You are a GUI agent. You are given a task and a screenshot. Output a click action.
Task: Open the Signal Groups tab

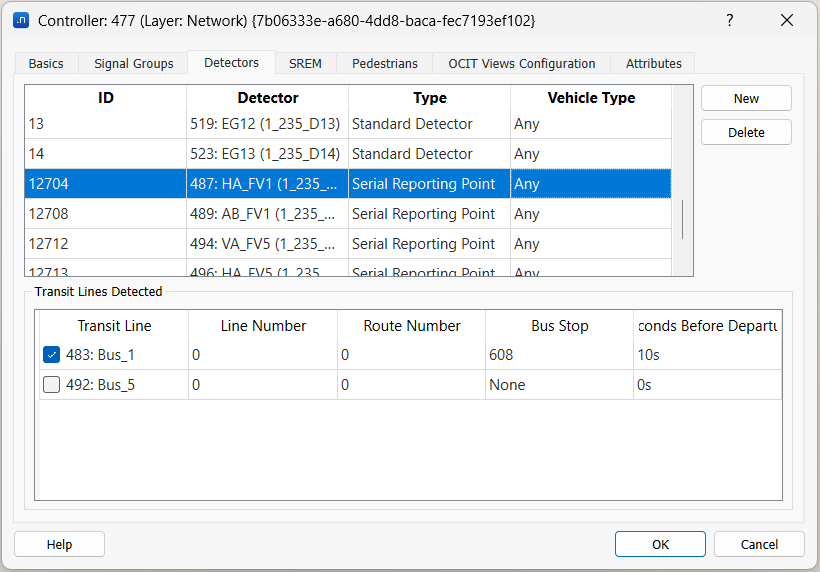(x=134, y=63)
